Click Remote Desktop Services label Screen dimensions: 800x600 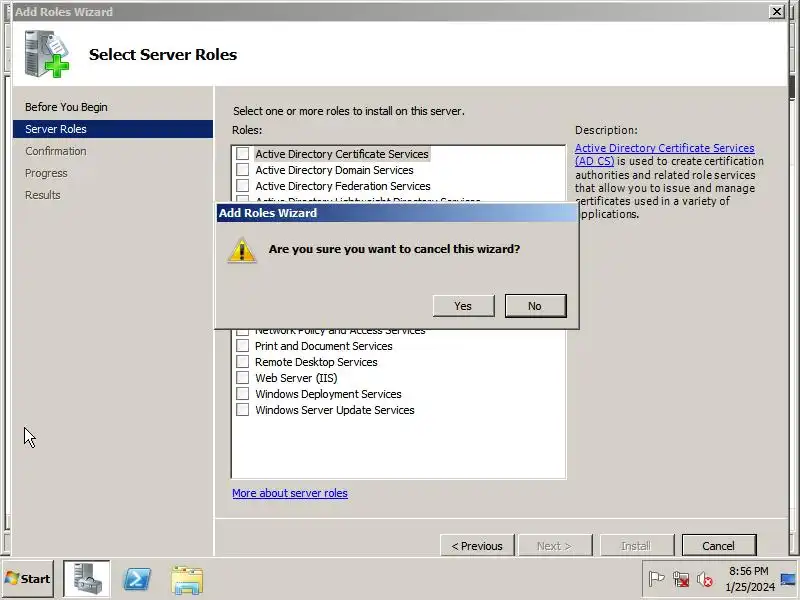(316, 362)
